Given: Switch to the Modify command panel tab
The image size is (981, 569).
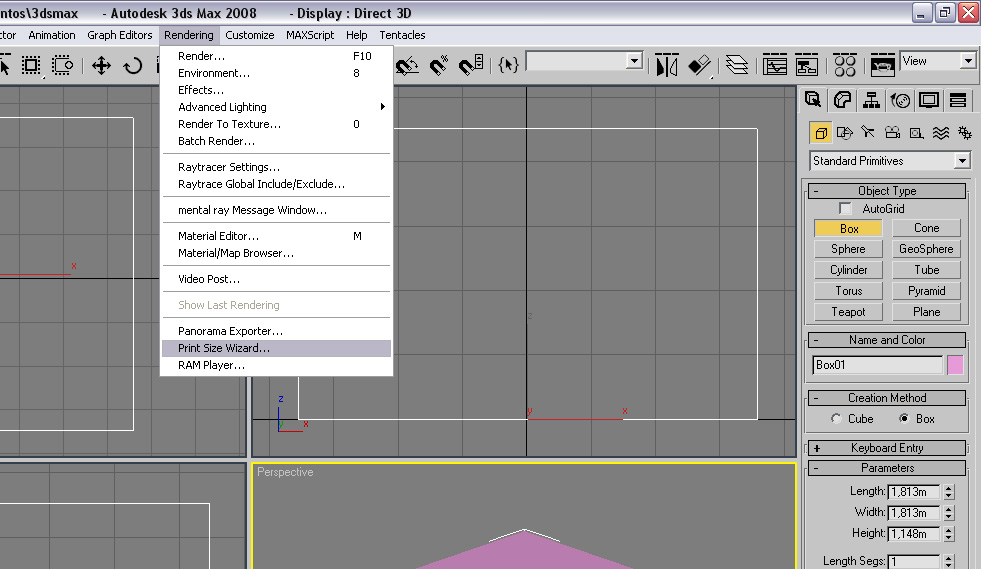Looking at the screenshot, I should point(842,100).
